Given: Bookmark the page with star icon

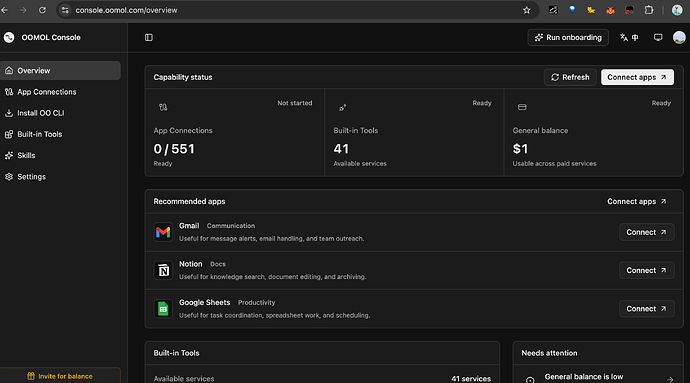Looking at the screenshot, I should [526, 10].
